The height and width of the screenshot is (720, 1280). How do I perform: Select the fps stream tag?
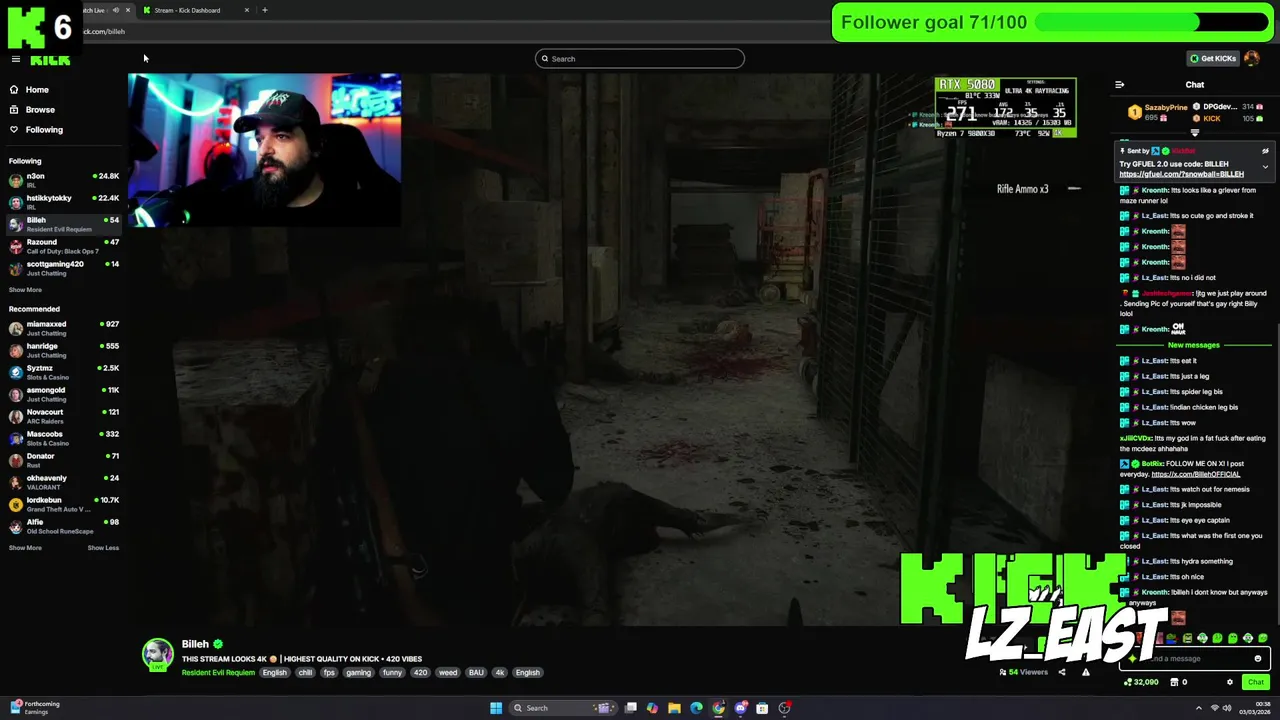tap(329, 673)
